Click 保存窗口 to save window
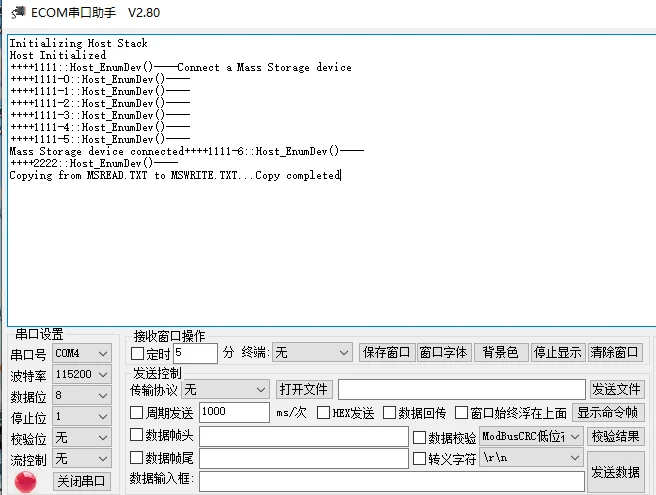The image size is (656, 495). 387,353
